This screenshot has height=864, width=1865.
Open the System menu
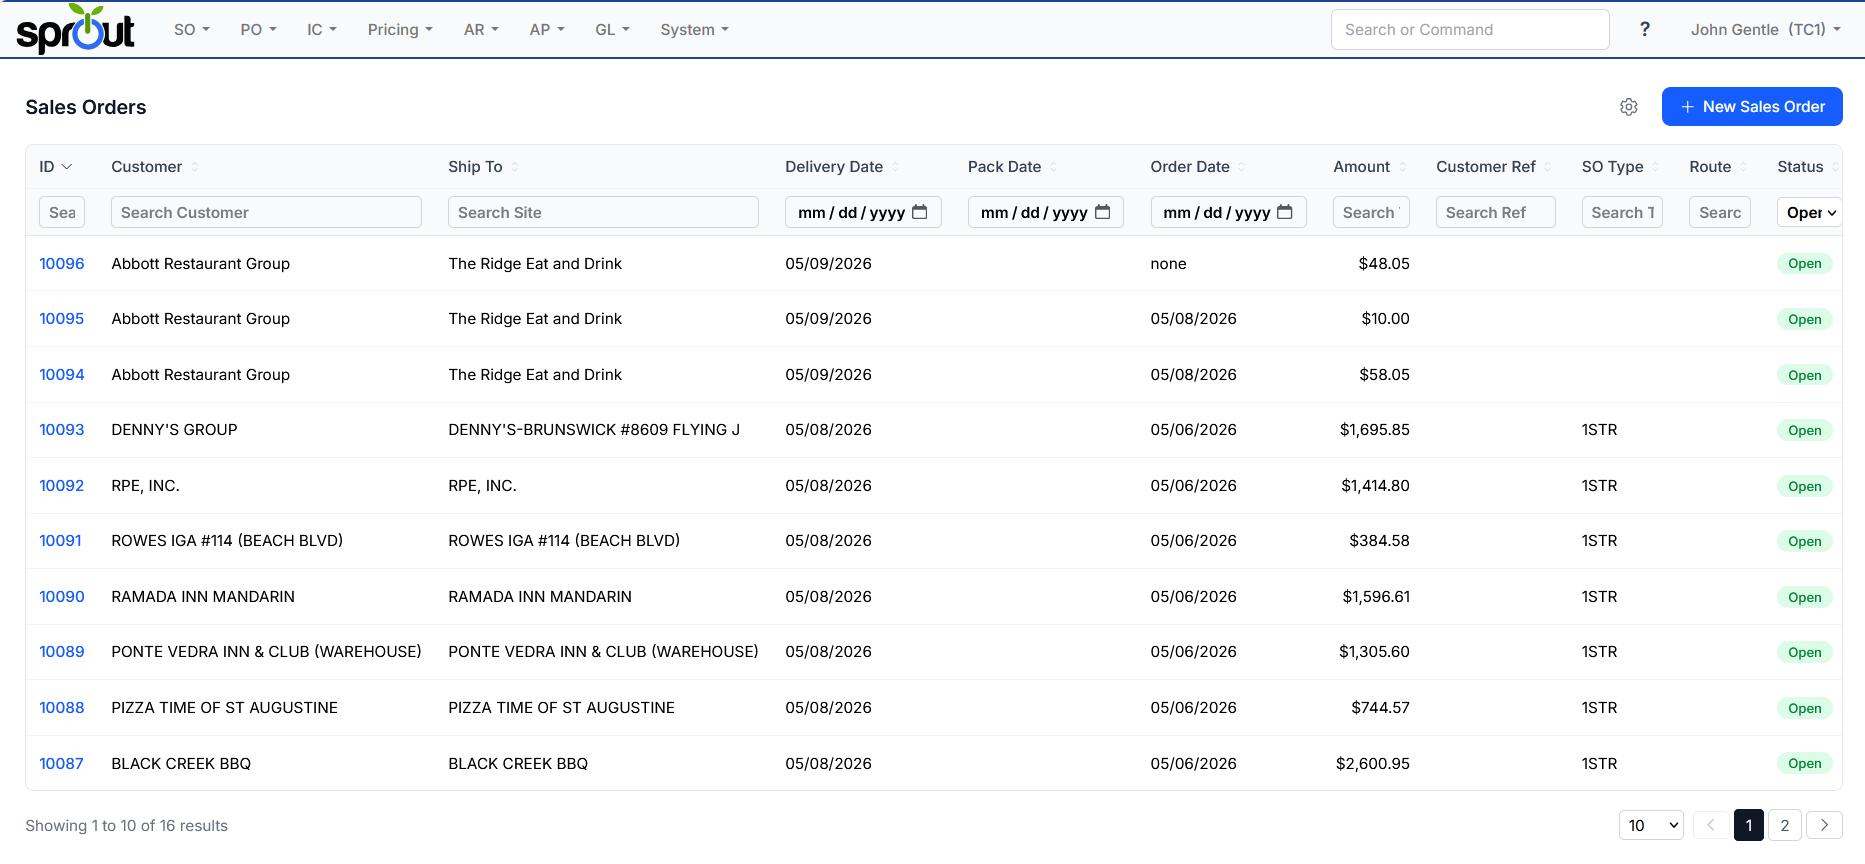pos(695,30)
